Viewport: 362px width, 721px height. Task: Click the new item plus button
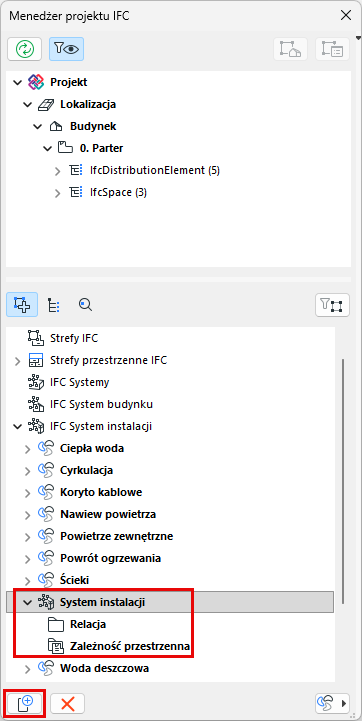[25, 703]
